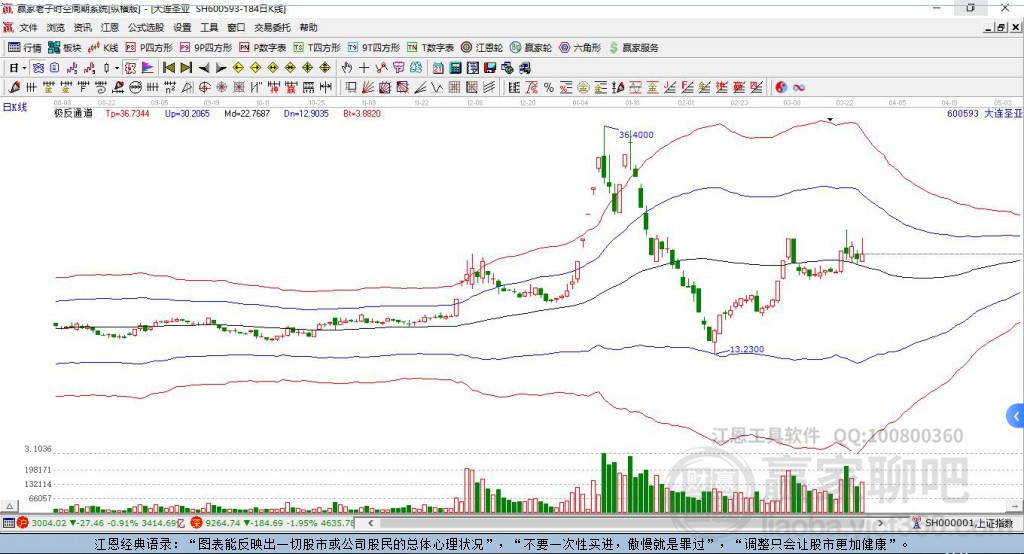Expand the blue side panel chevron
Viewport: 1024px width, 554px height.
coord(1016,416)
